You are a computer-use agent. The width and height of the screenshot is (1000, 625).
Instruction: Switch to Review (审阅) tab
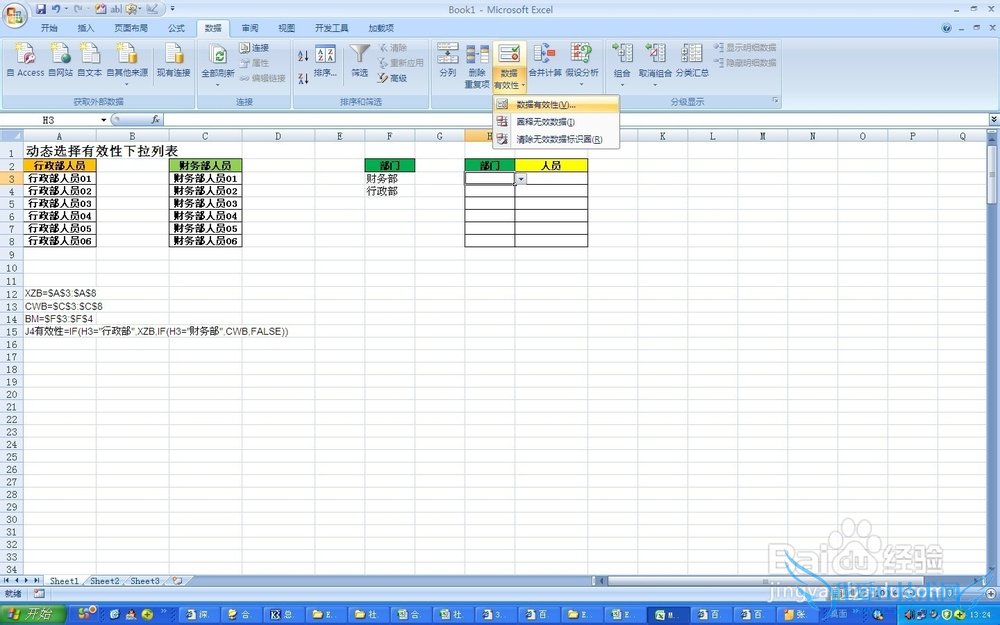[x=250, y=28]
